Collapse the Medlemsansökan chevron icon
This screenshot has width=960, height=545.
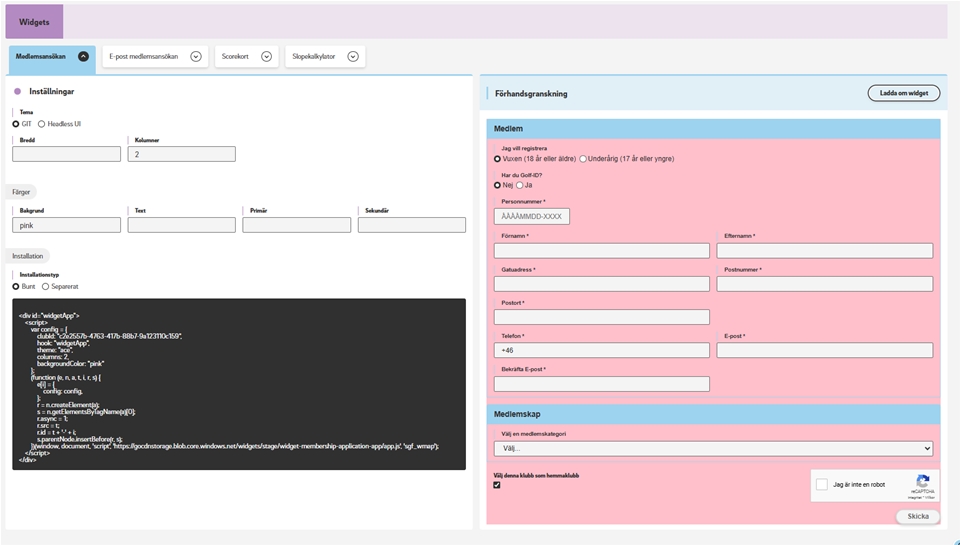(x=83, y=57)
